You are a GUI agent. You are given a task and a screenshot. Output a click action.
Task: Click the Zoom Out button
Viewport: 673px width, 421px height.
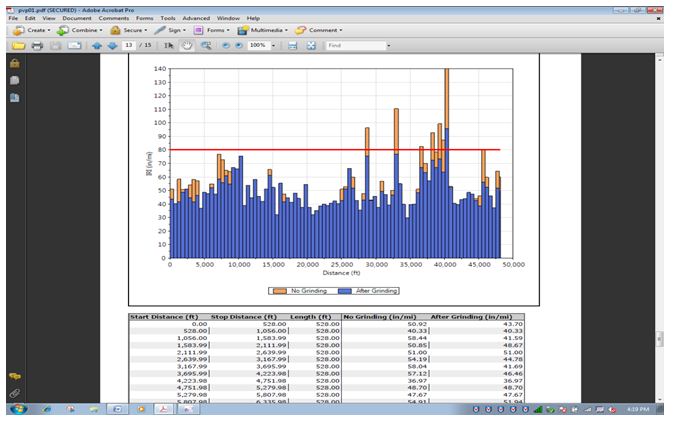pos(225,45)
